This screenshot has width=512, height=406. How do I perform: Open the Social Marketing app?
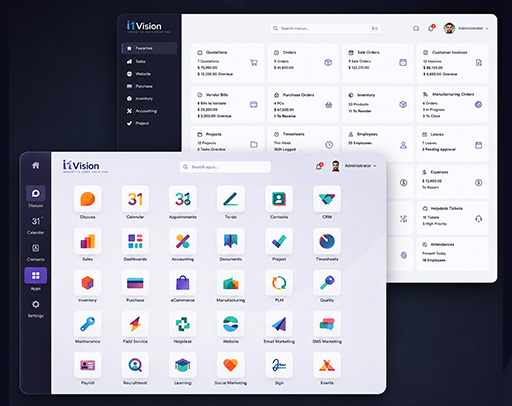point(231,365)
